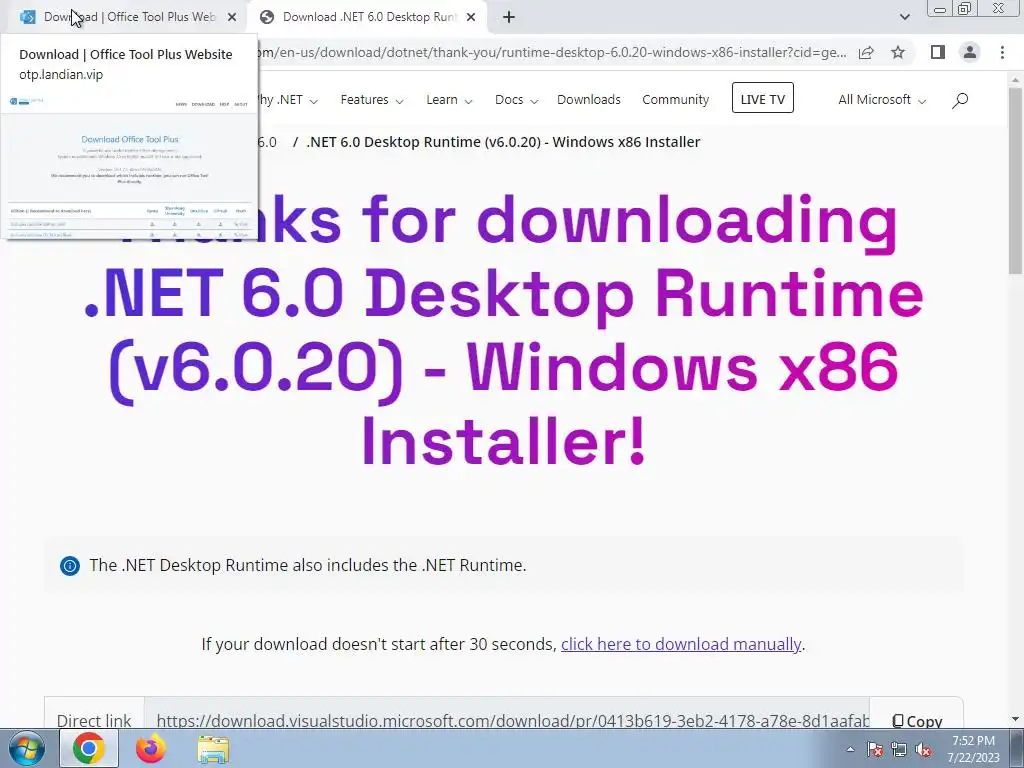The height and width of the screenshot is (768, 1024).
Task: Open the Chrome three-dot menu
Action: click(1002, 52)
